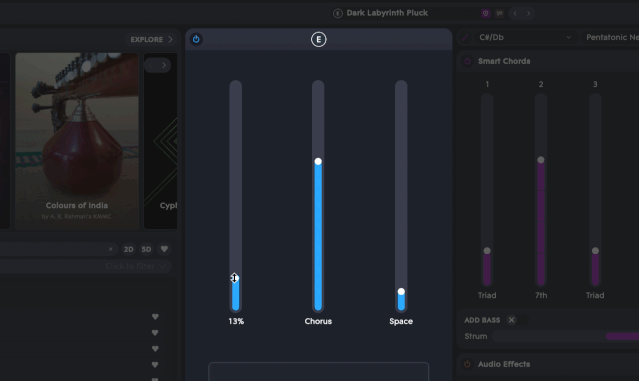Image resolution: width=639 pixels, height=381 pixels.
Task: Favorite the first list item's heart
Action: (155, 317)
